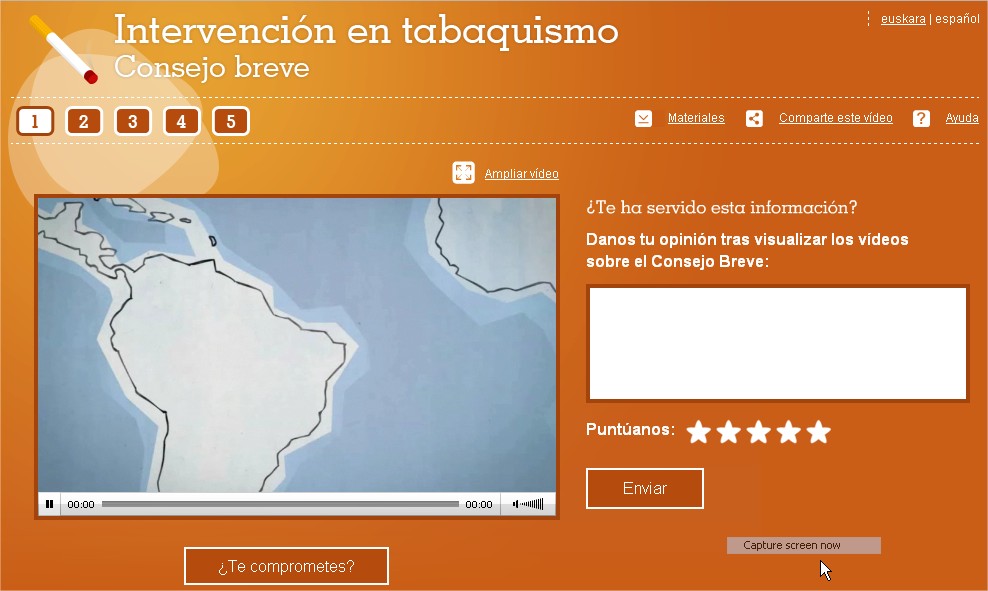Click the ¿Te comprometes? button

point(286,566)
